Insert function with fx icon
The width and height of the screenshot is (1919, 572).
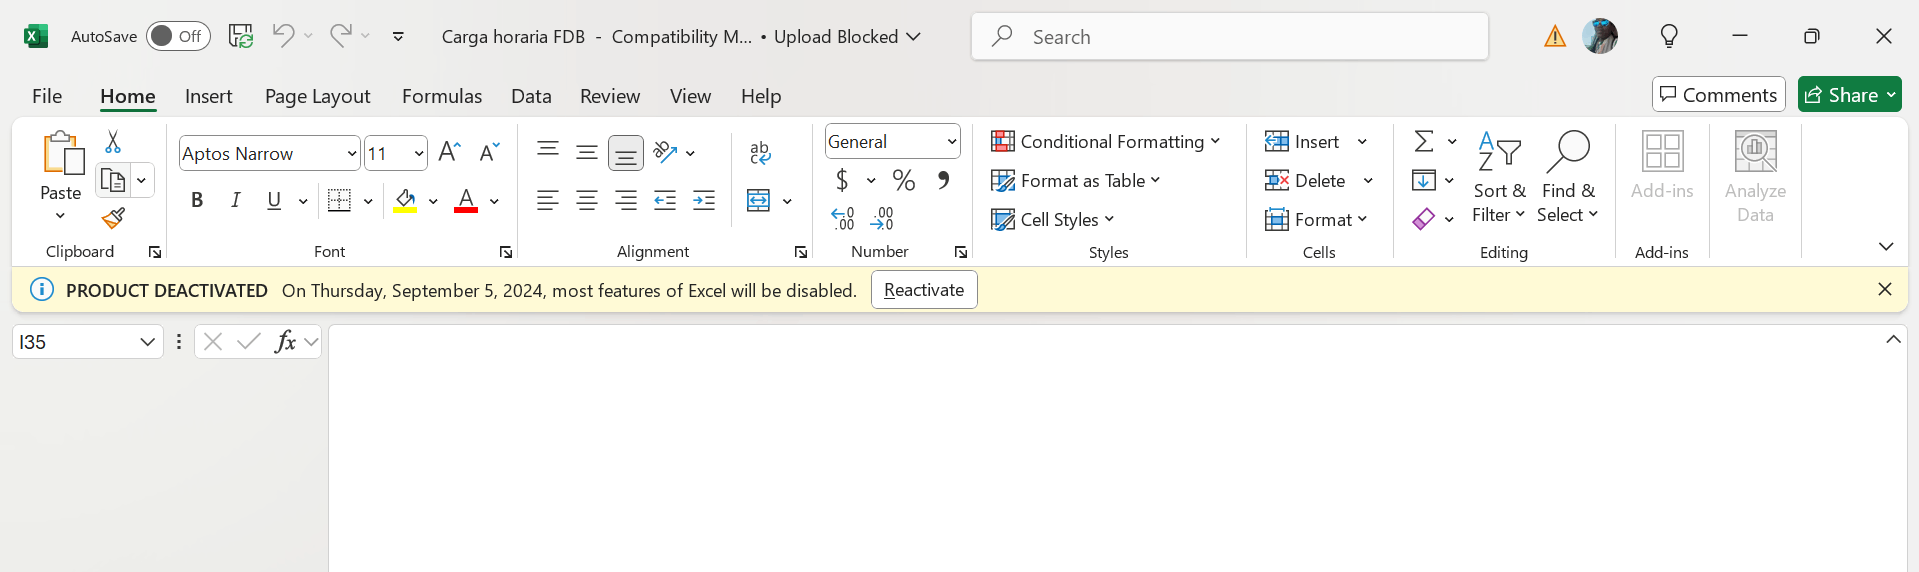(285, 341)
